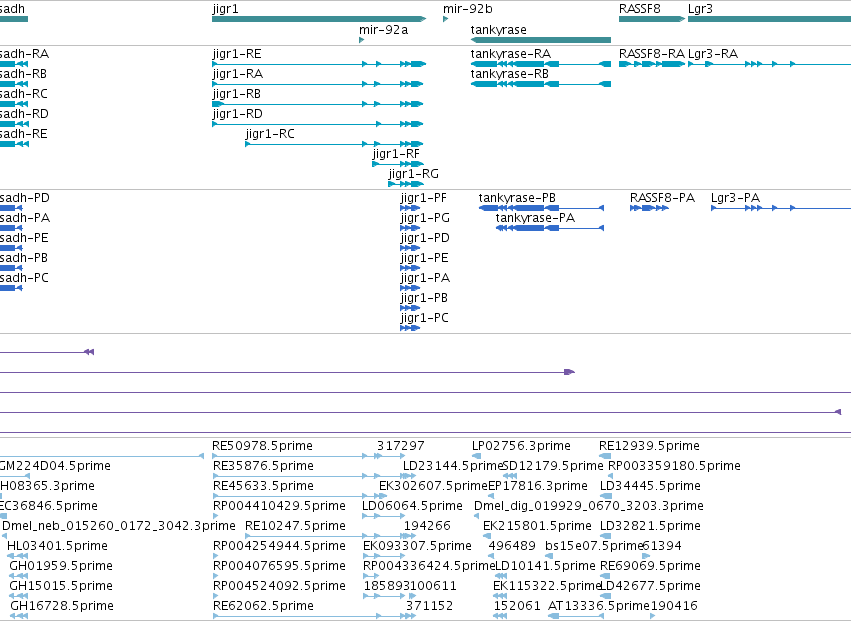The height and width of the screenshot is (621, 851).
Task: Select protein sadh-PE
Action: [x=11, y=248]
